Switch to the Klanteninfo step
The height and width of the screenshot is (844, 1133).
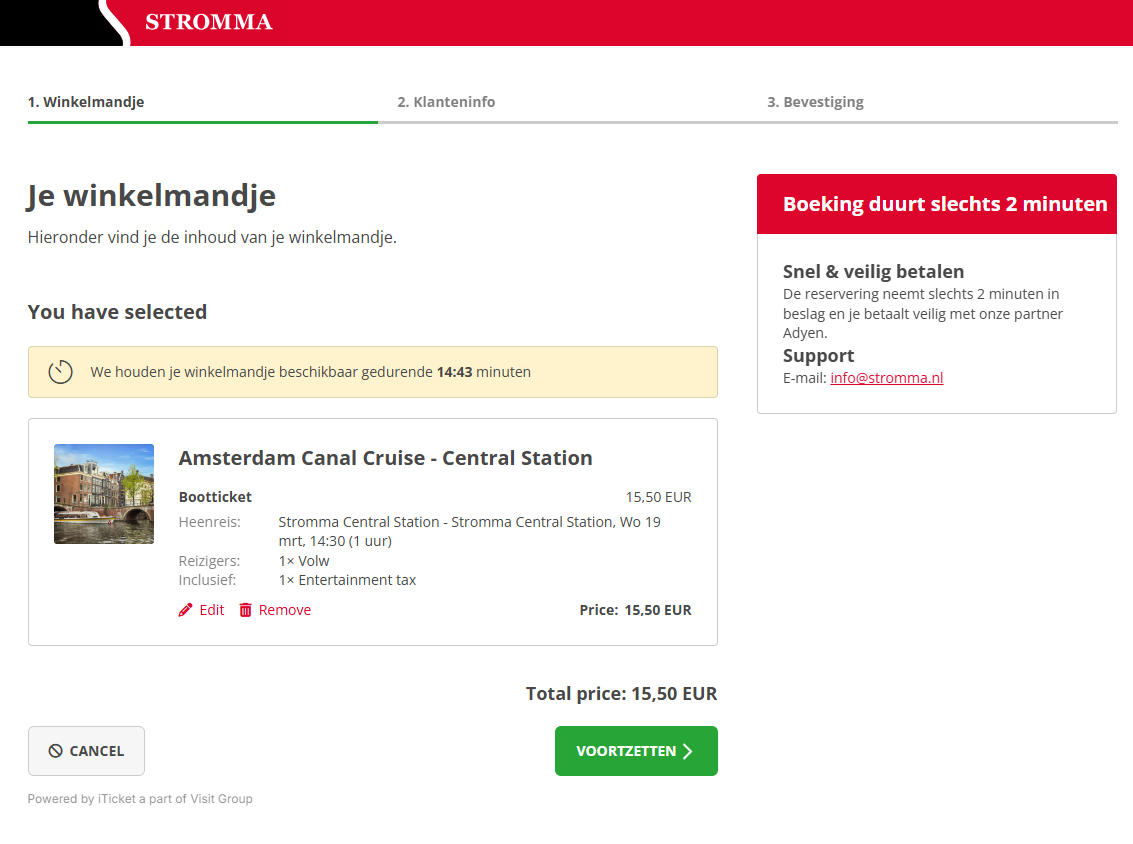[x=446, y=102]
